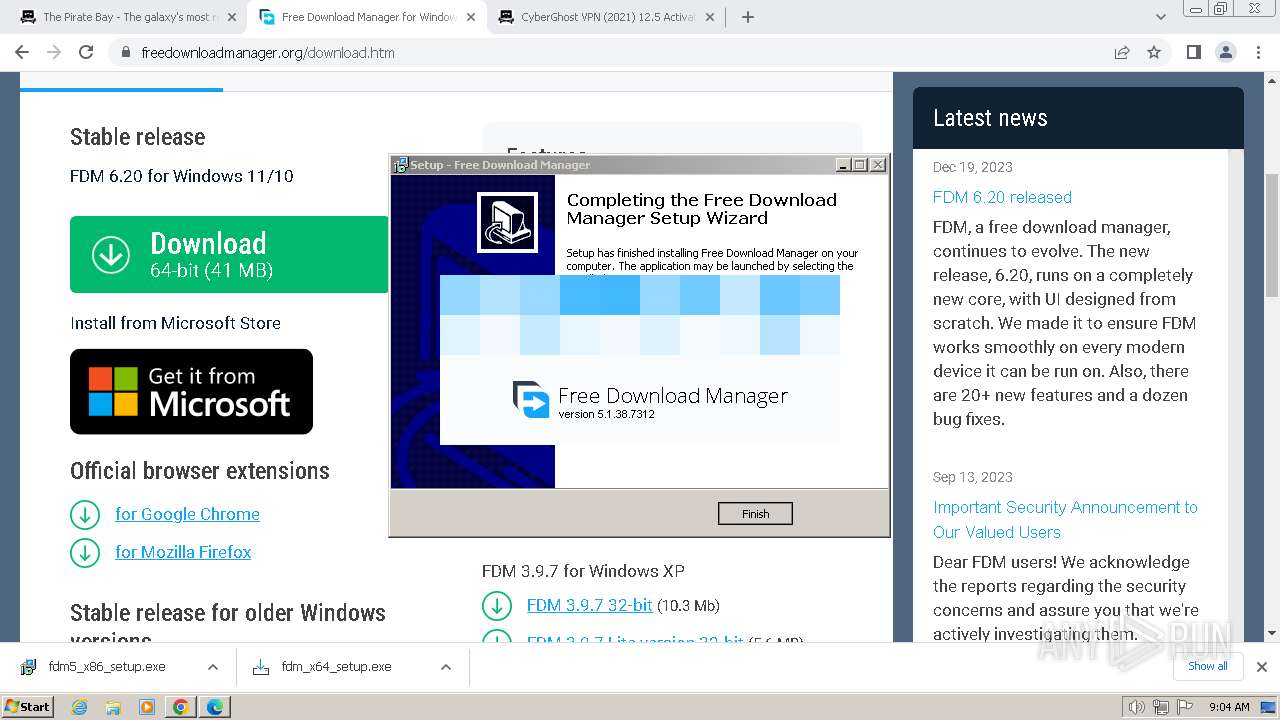Close the downloads bar
The image size is (1280, 720).
pos(1261,667)
